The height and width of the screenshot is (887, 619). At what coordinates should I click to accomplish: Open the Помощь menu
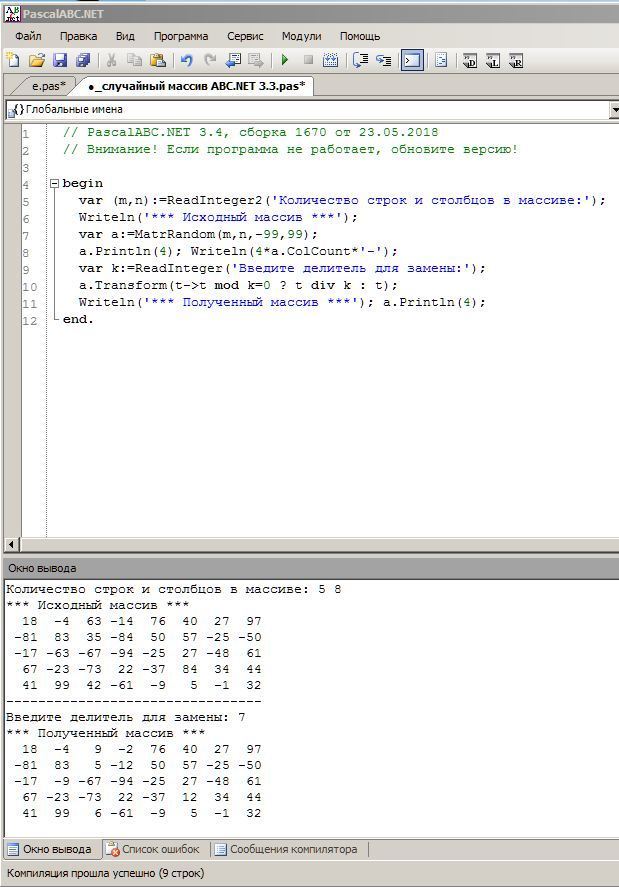[x=360, y=36]
